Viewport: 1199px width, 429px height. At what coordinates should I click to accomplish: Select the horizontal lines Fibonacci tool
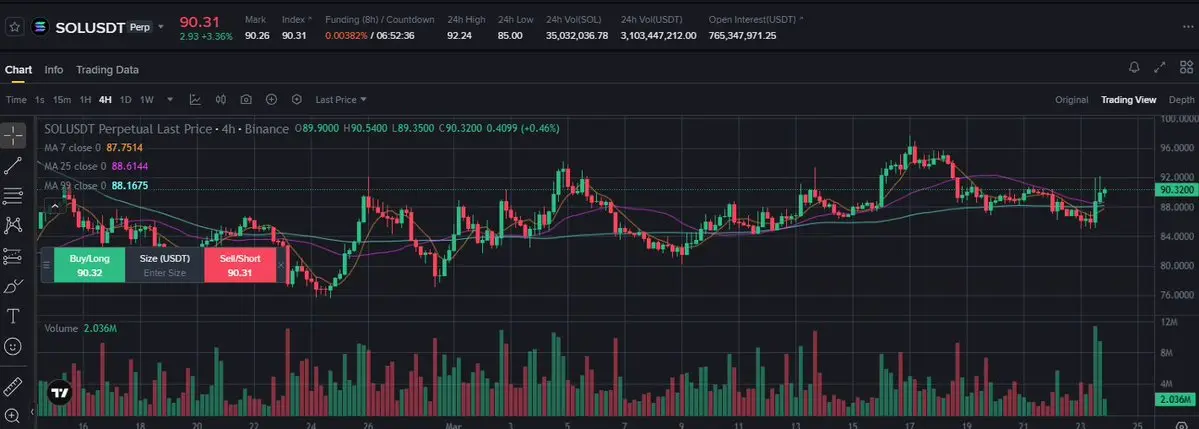coord(13,195)
